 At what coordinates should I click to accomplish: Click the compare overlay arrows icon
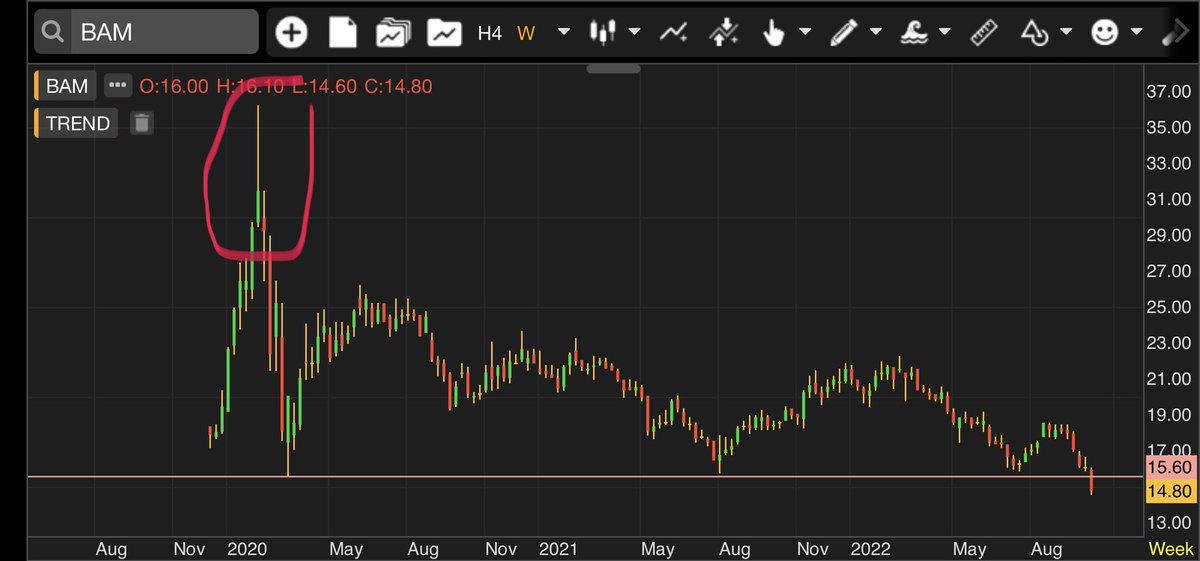coord(722,33)
